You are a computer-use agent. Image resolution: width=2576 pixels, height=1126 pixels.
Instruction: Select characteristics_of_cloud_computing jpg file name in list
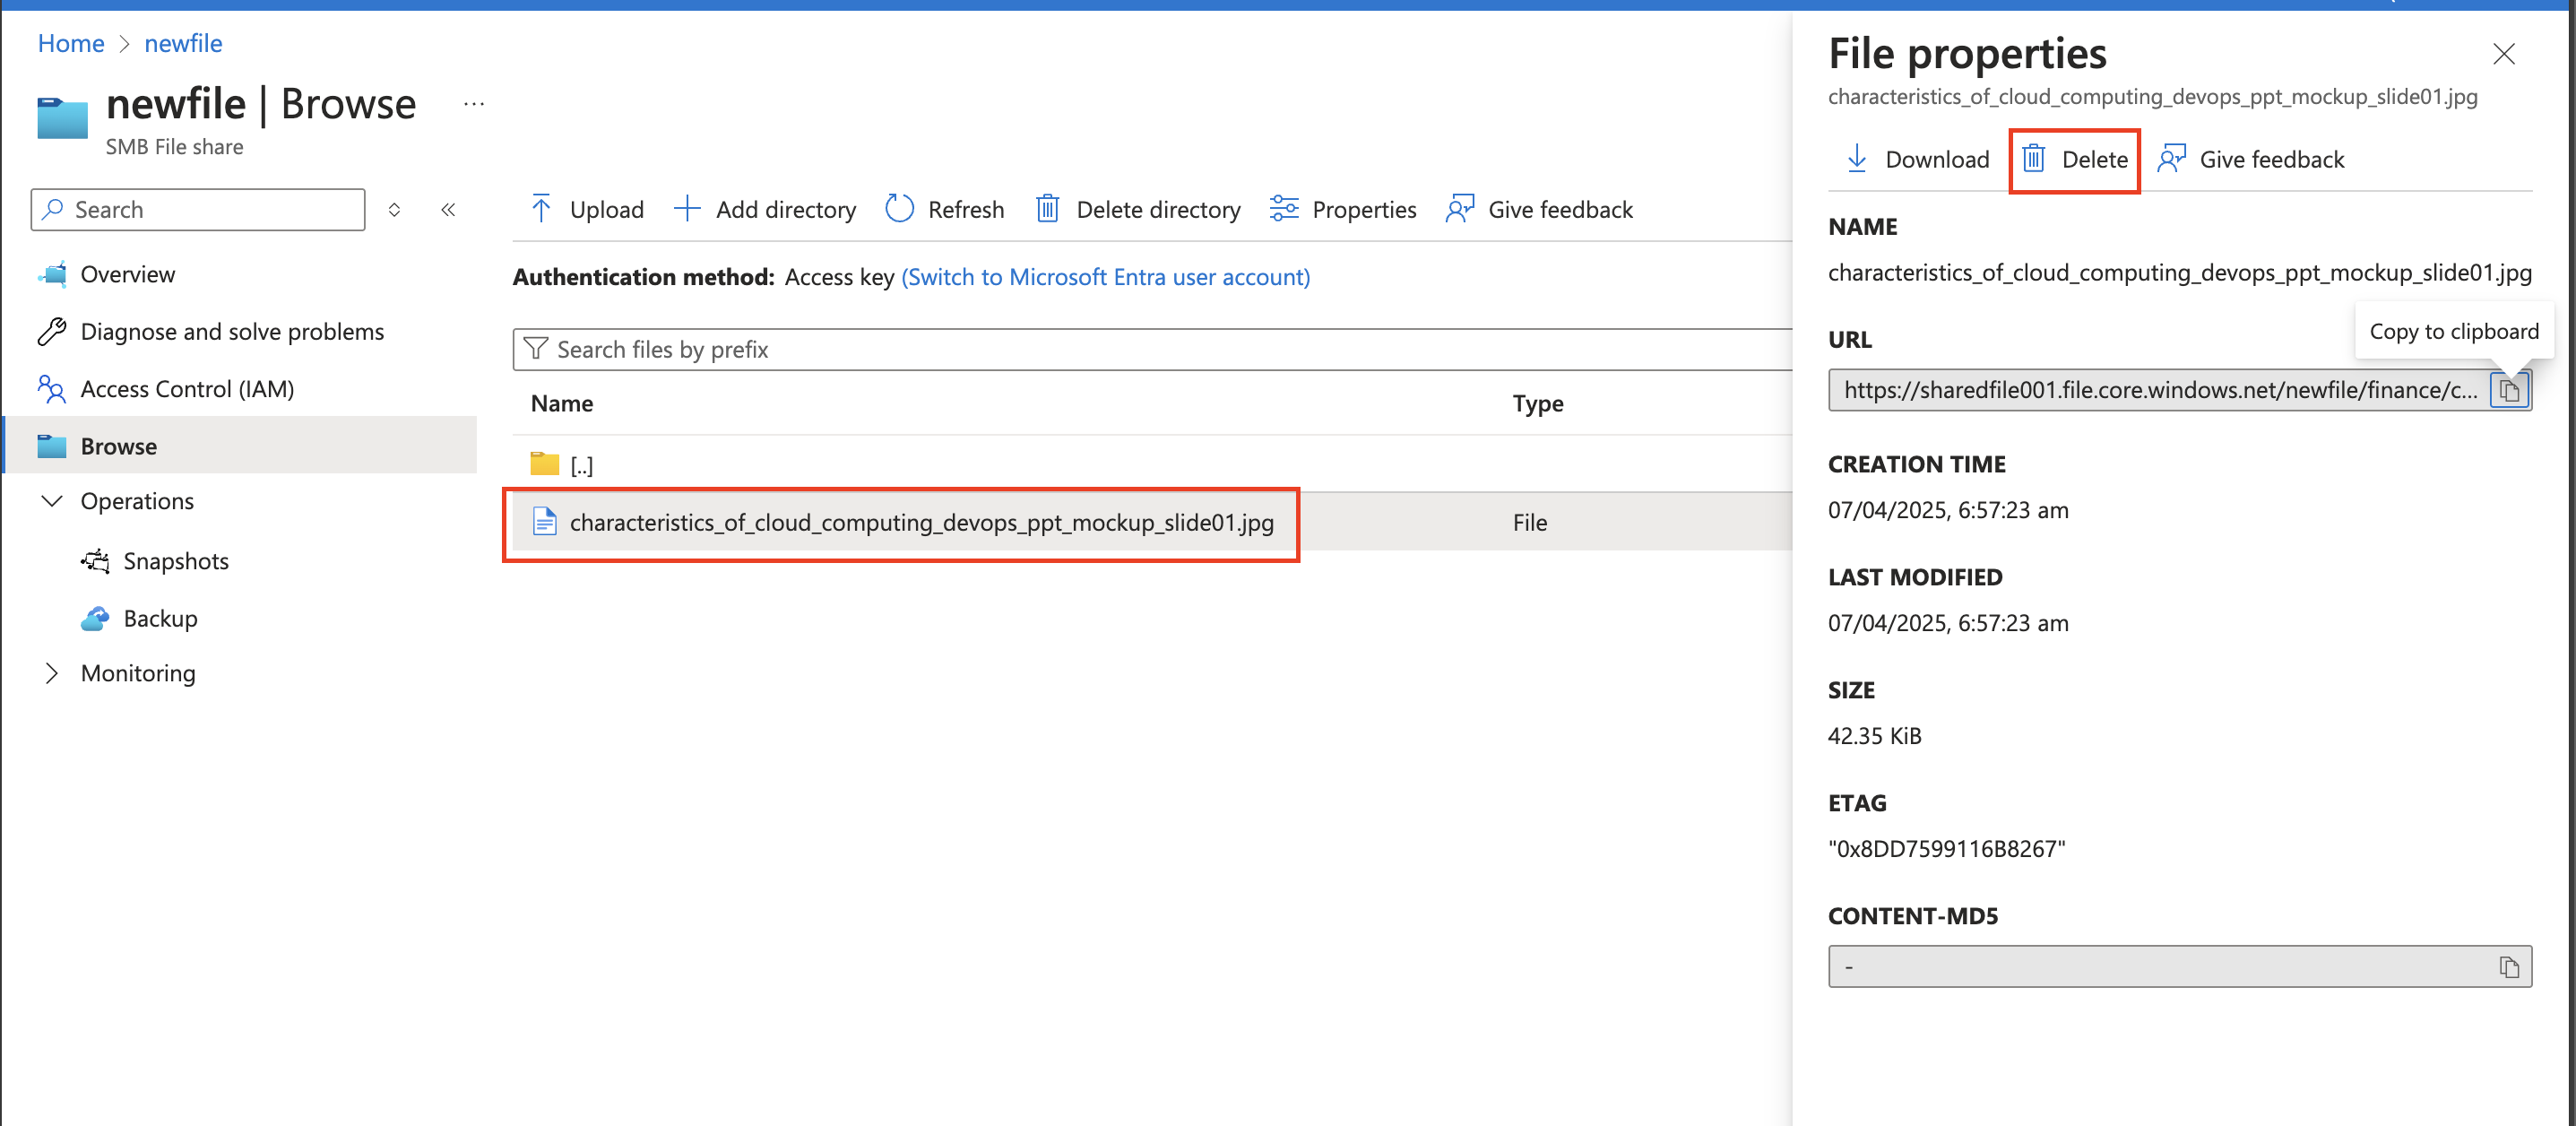[x=921, y=522]
